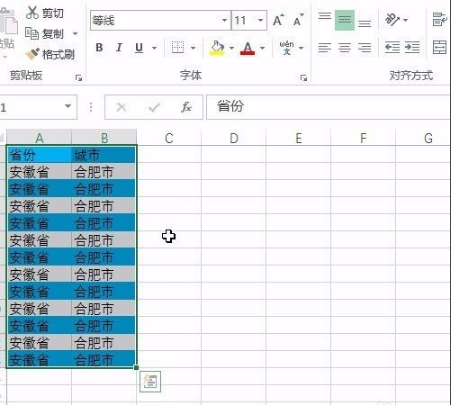
Task: Click the text orientation button
Action: (x=392, y=20)
